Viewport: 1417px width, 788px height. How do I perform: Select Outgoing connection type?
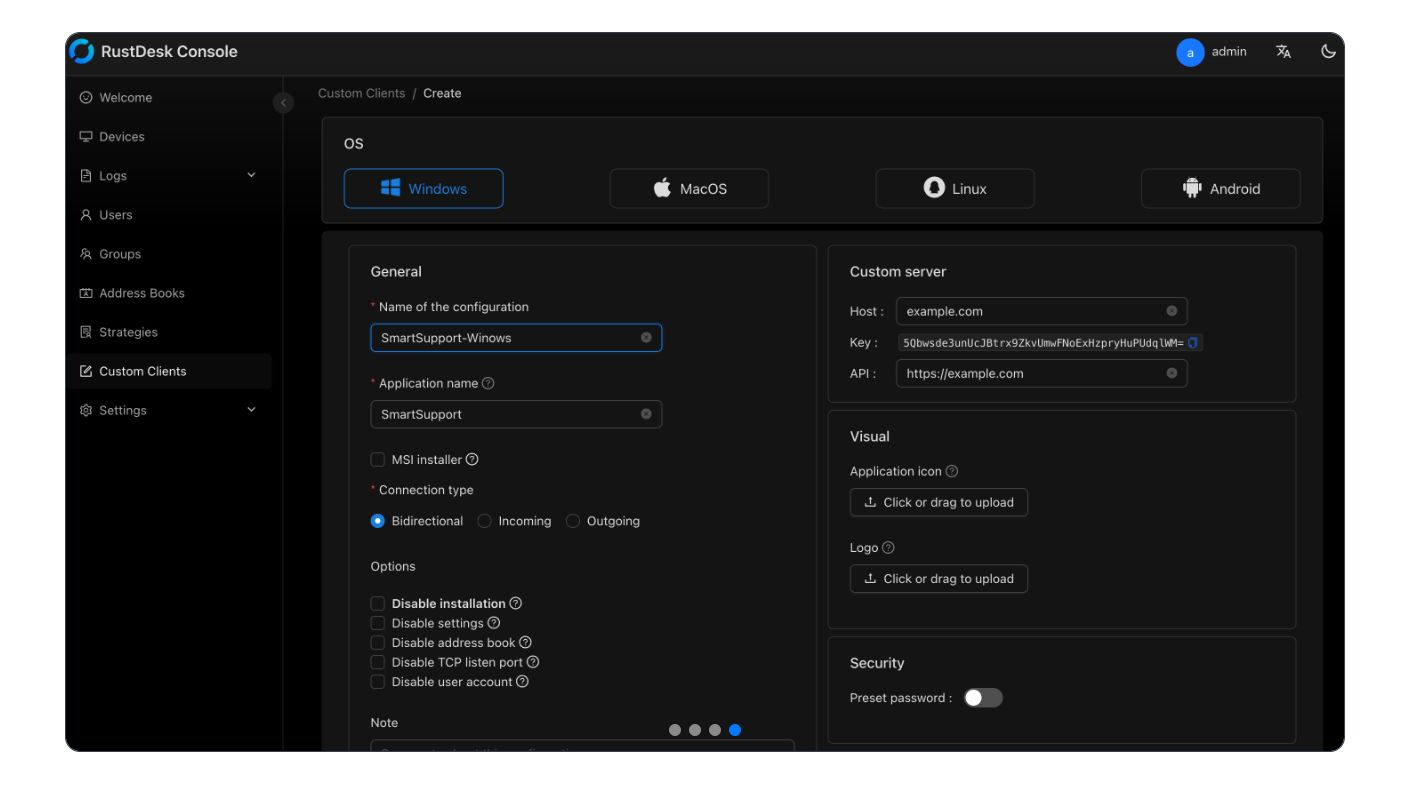(x=573, y=521)
